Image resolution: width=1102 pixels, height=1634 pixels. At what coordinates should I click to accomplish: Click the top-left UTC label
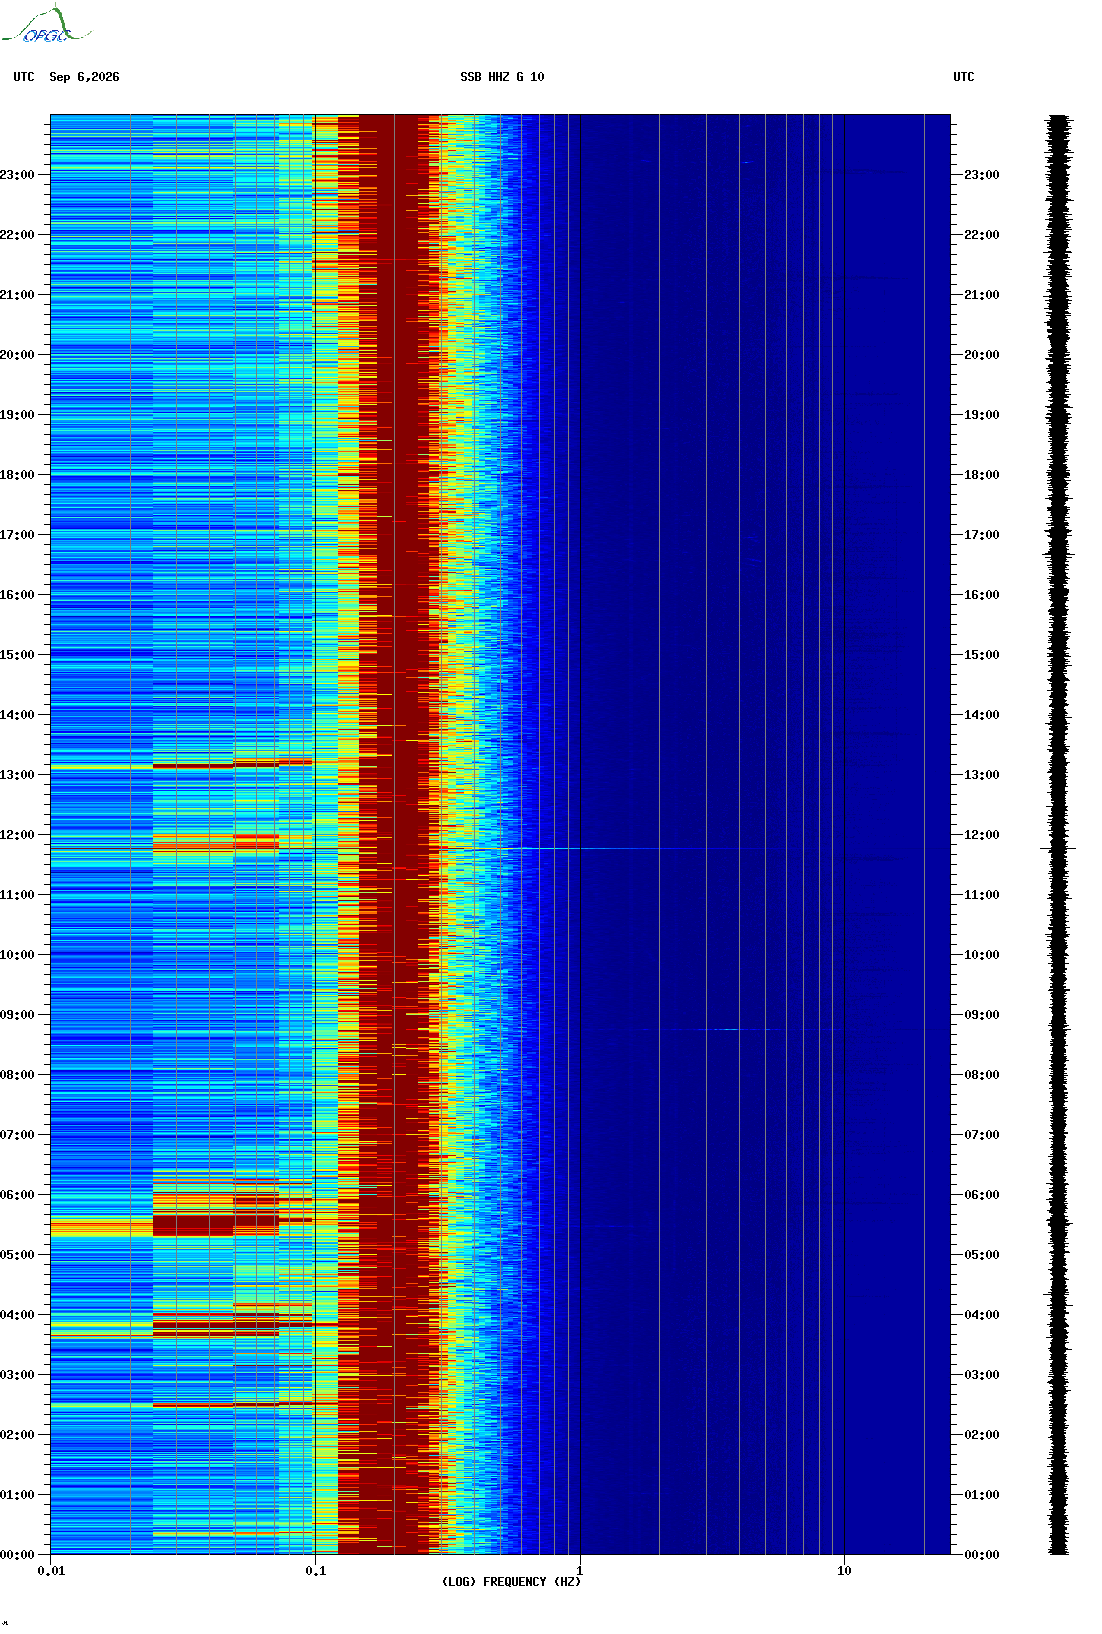pyautogui.click(x=24, y=77)
